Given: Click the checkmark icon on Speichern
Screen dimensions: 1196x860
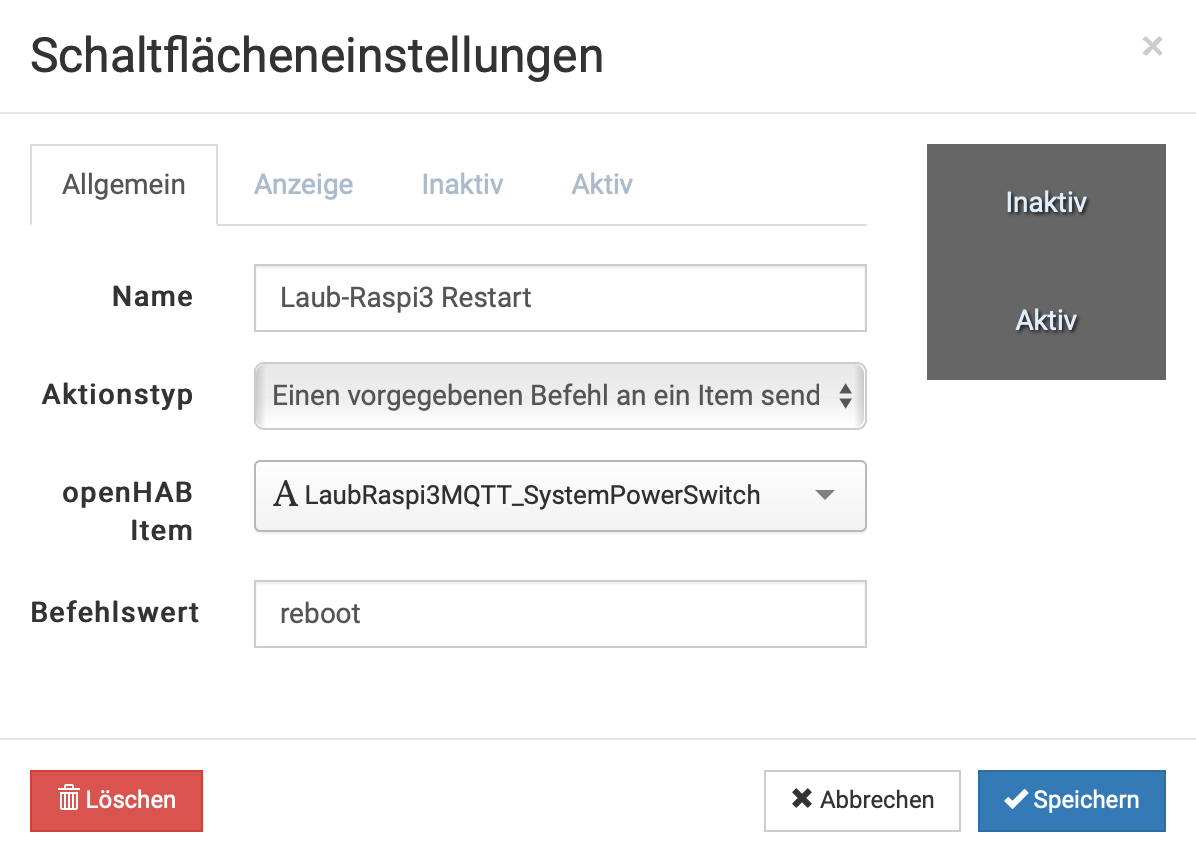Looking at the screenshot, I should (1016, 800).
